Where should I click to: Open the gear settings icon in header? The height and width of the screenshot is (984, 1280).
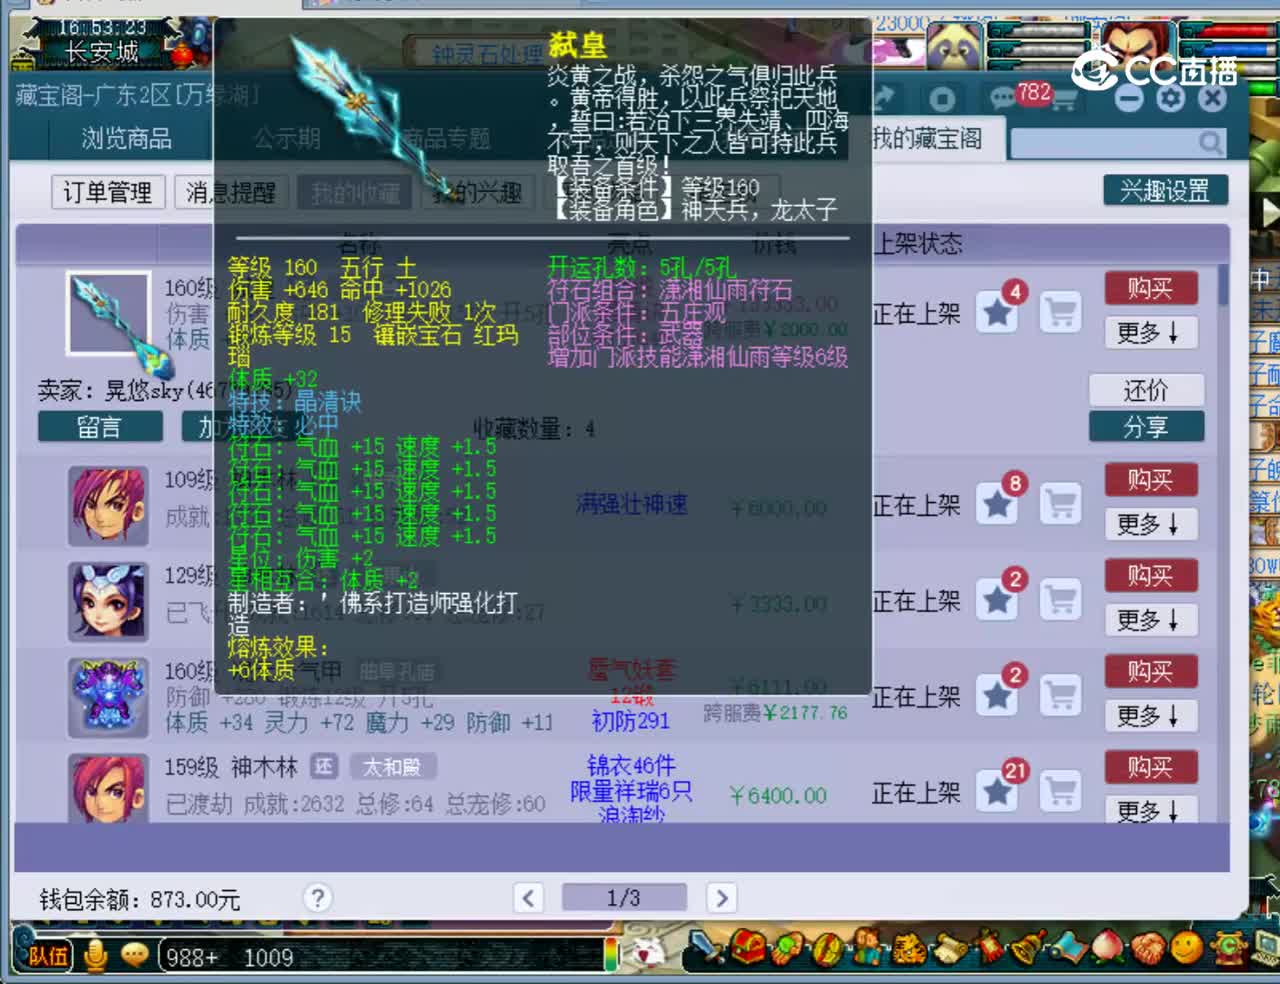(x=1171, y=97)
